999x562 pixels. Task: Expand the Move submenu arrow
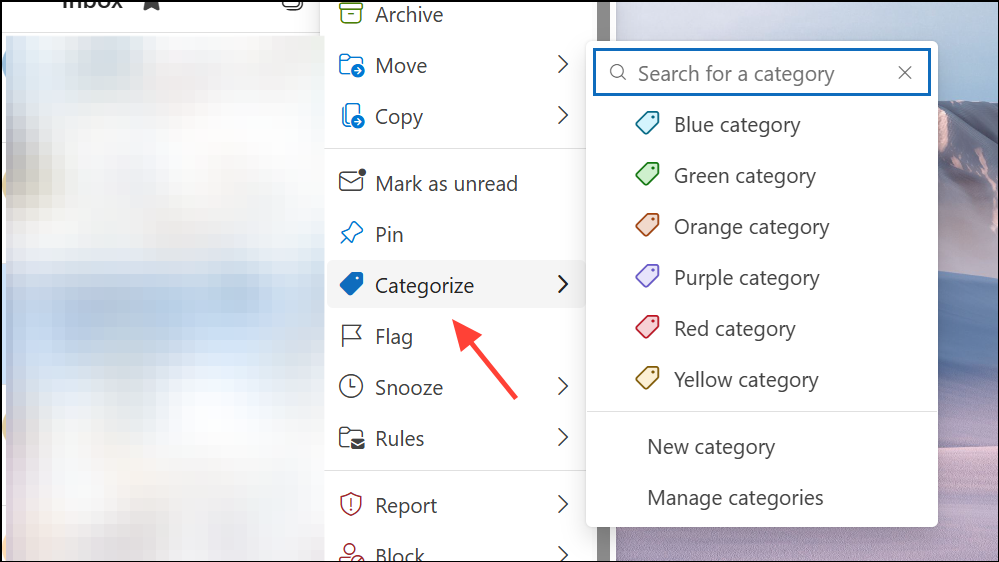click(x=562, y=66)
